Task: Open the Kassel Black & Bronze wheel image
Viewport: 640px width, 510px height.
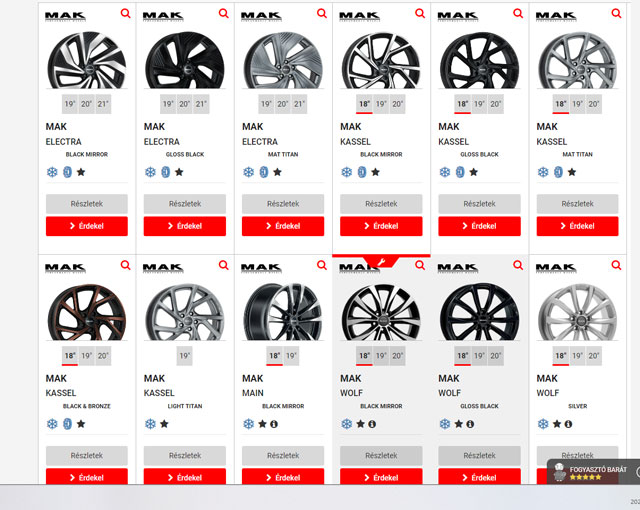Action: click(87, 312)
